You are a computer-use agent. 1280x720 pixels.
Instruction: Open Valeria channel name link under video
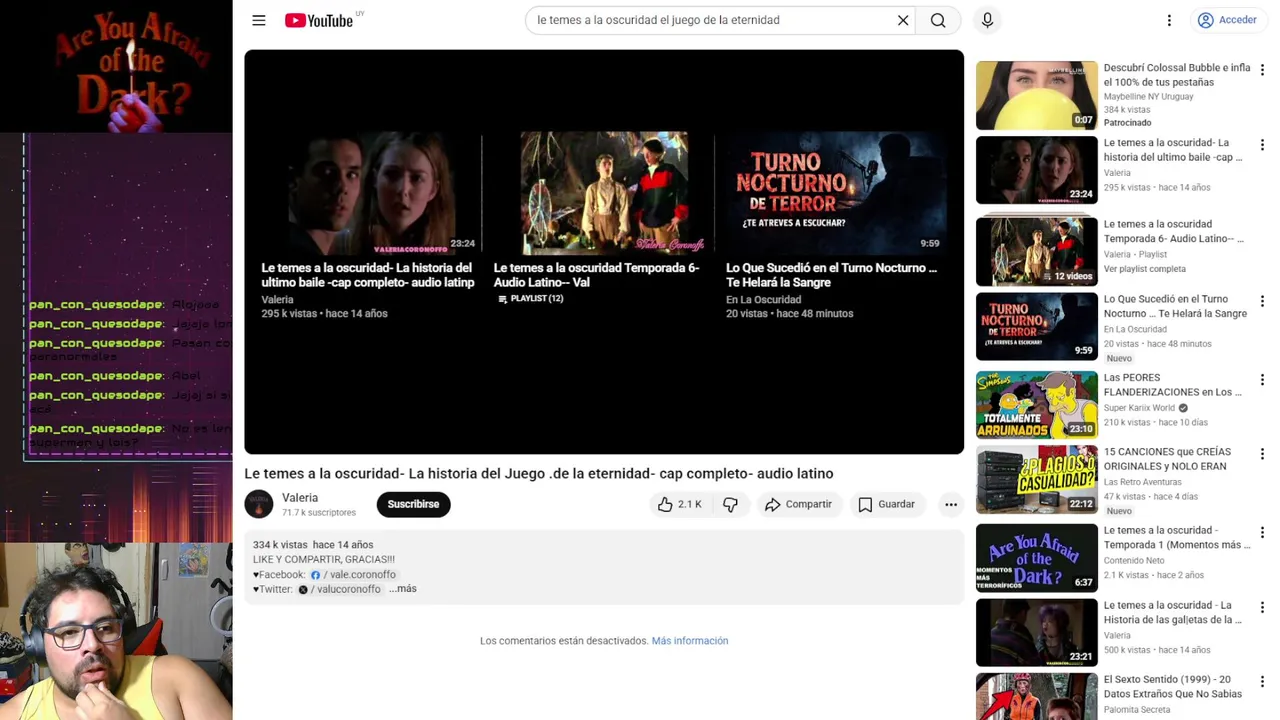tap(300, 498)
